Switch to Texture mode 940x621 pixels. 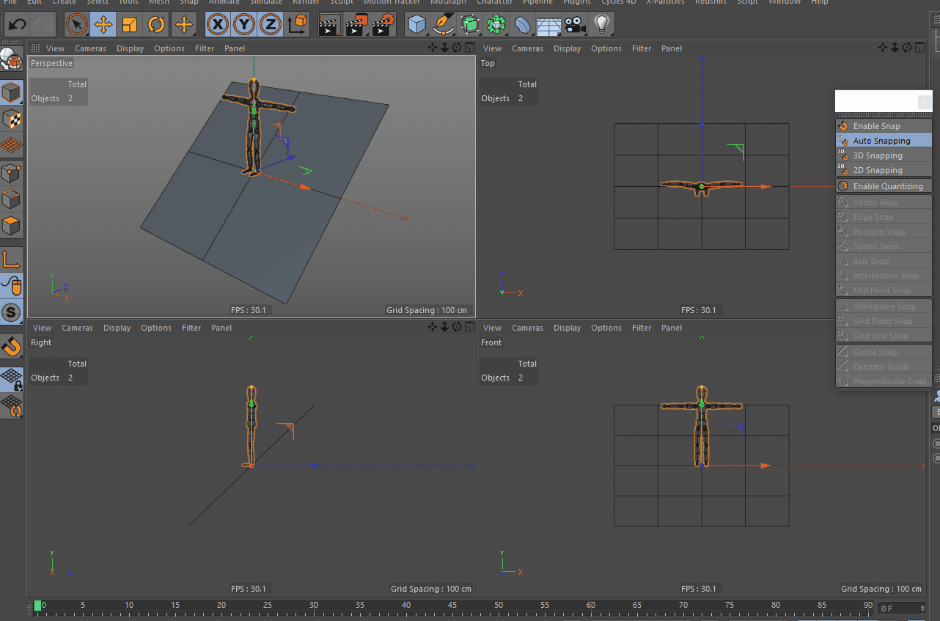pos(11,119)
